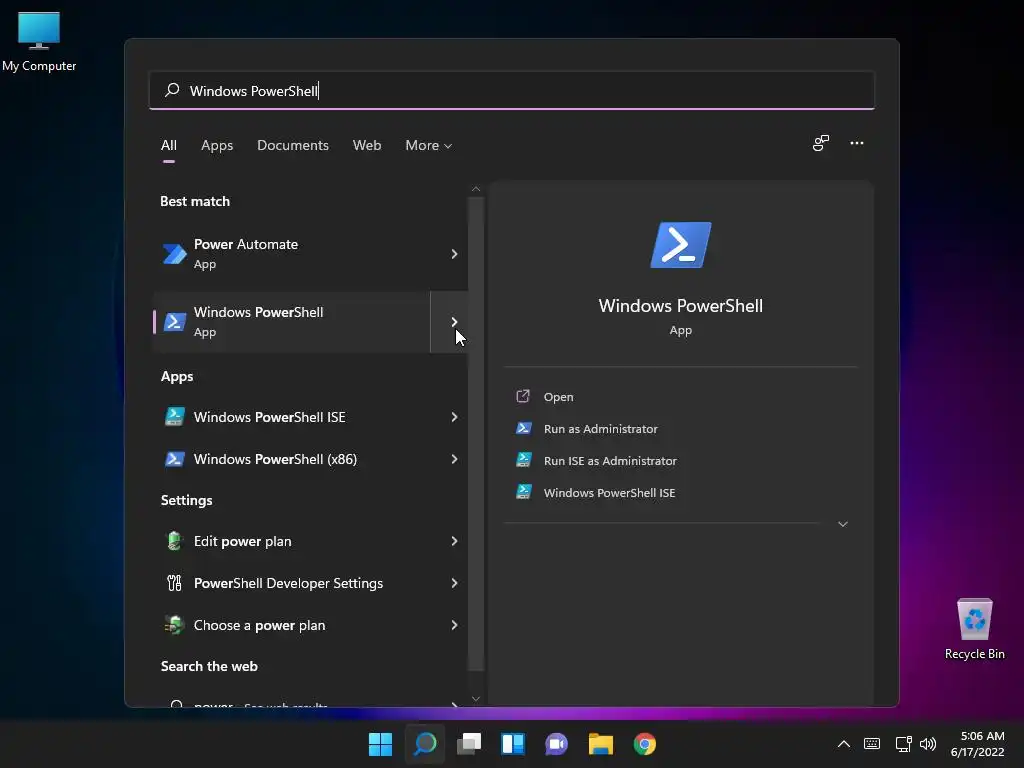This screenshot has width=1024, height=768.
Task: Open the Recycle Bin desktop icon
Action: (974, 629)
